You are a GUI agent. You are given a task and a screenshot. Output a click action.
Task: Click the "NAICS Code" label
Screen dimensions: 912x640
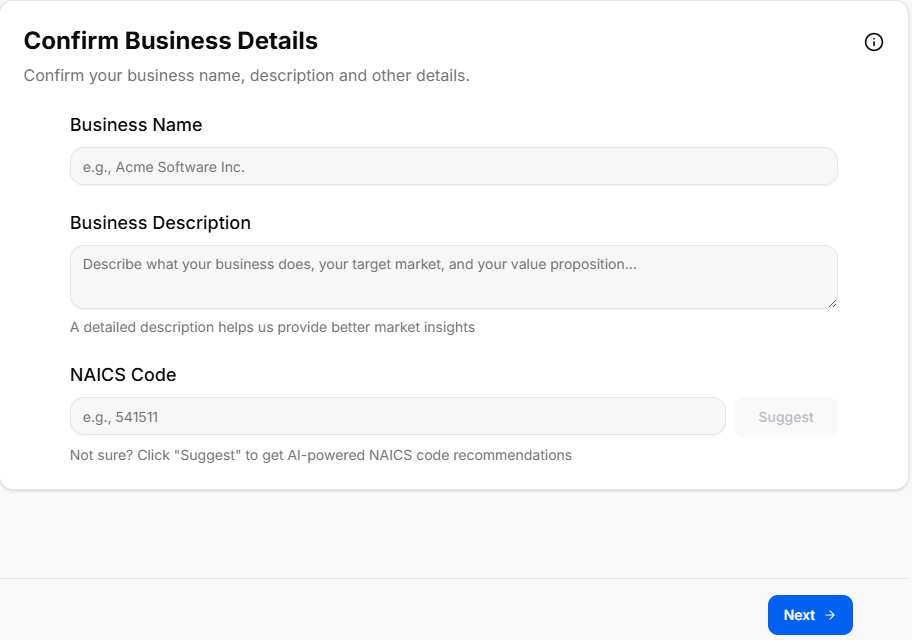point(123,375)
